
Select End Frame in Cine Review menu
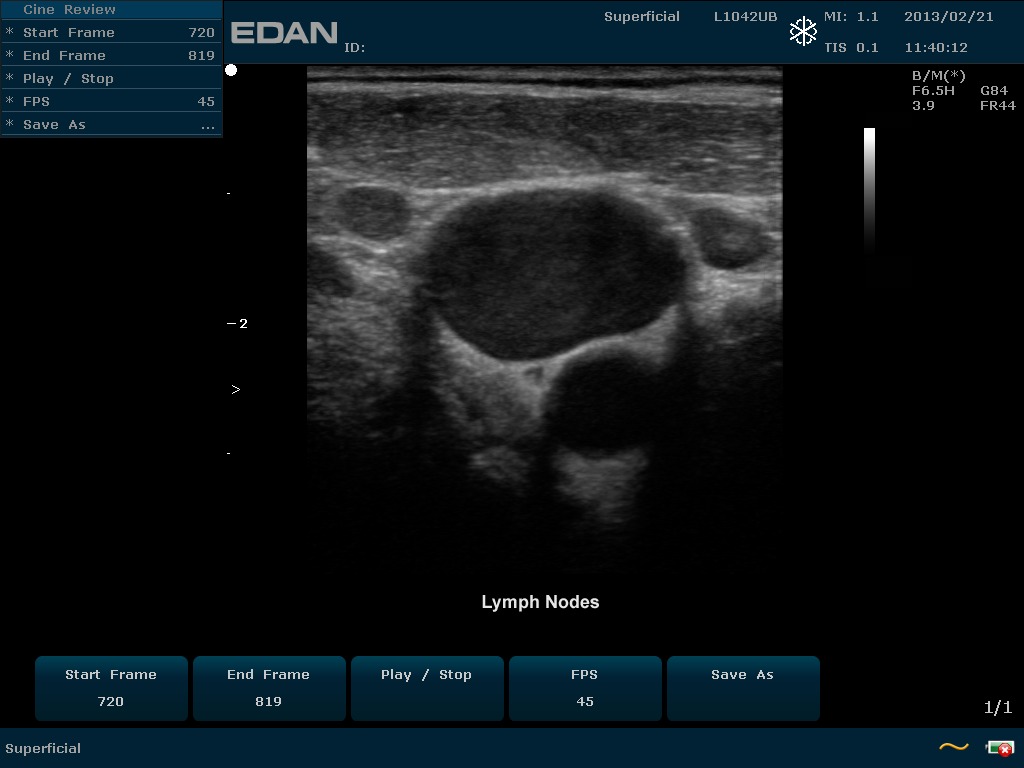(x=110, y=55)
